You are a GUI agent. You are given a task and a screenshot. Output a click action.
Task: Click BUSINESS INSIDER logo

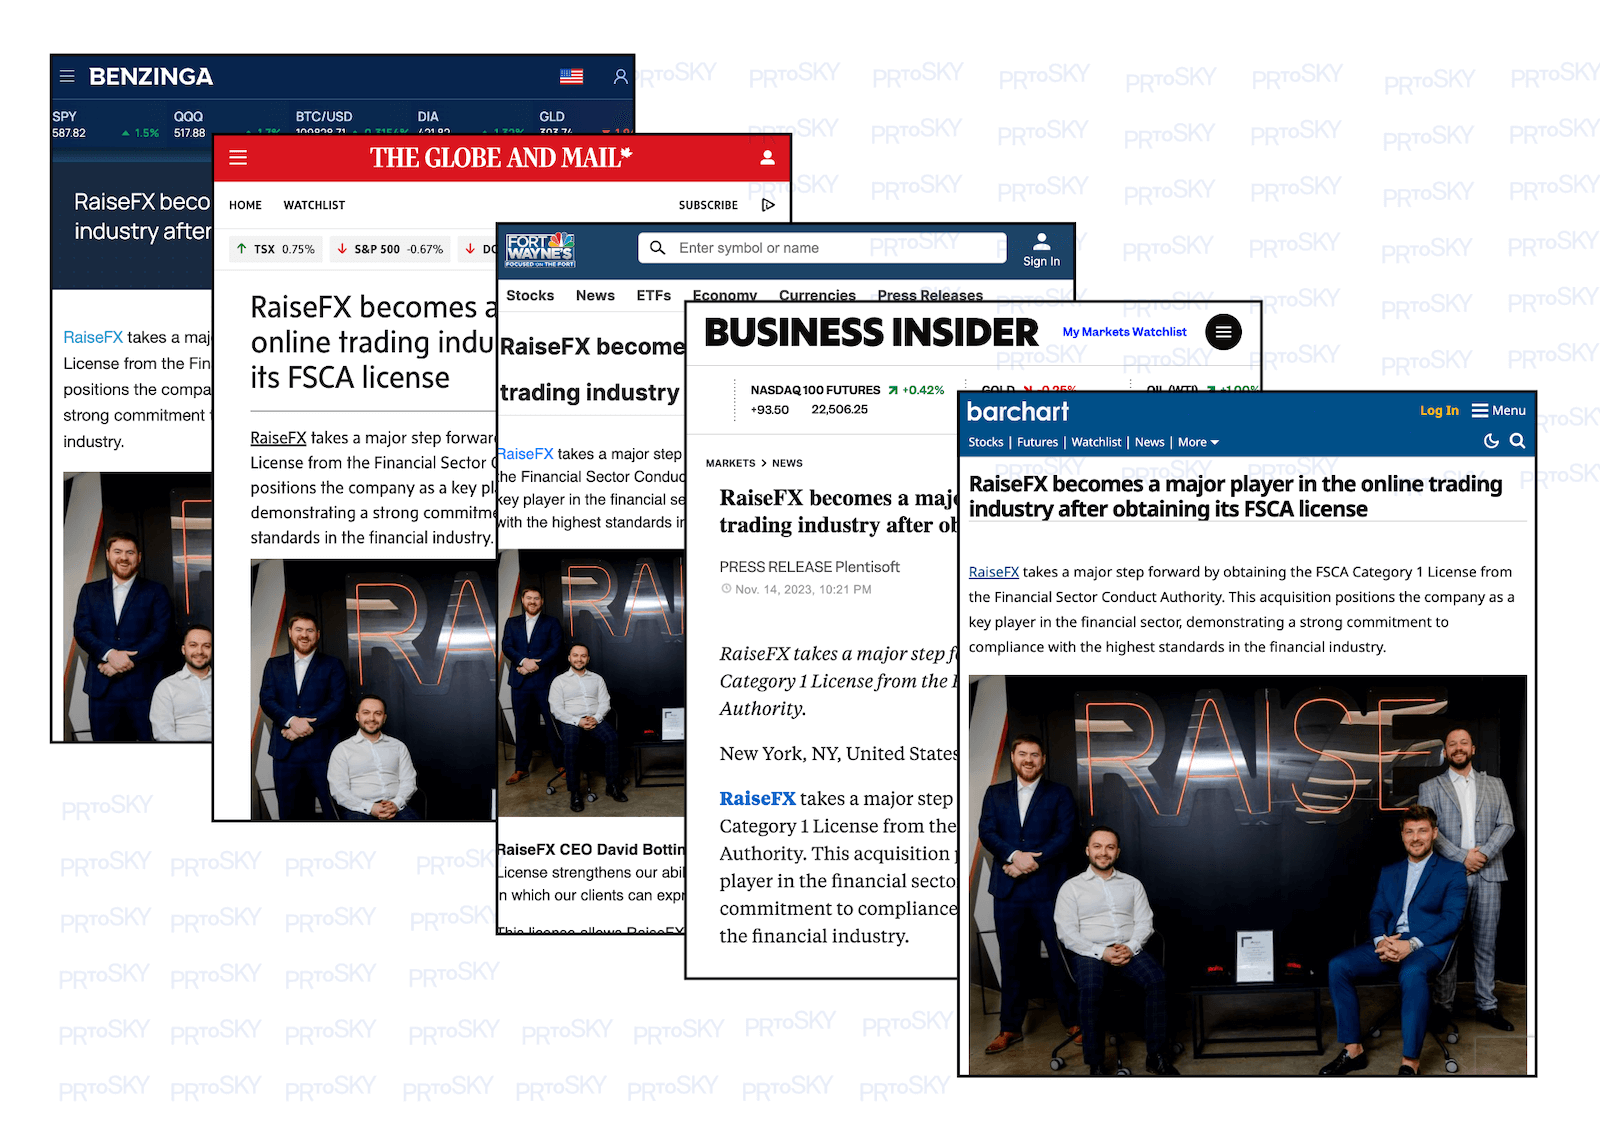click(x=871, y=332)
